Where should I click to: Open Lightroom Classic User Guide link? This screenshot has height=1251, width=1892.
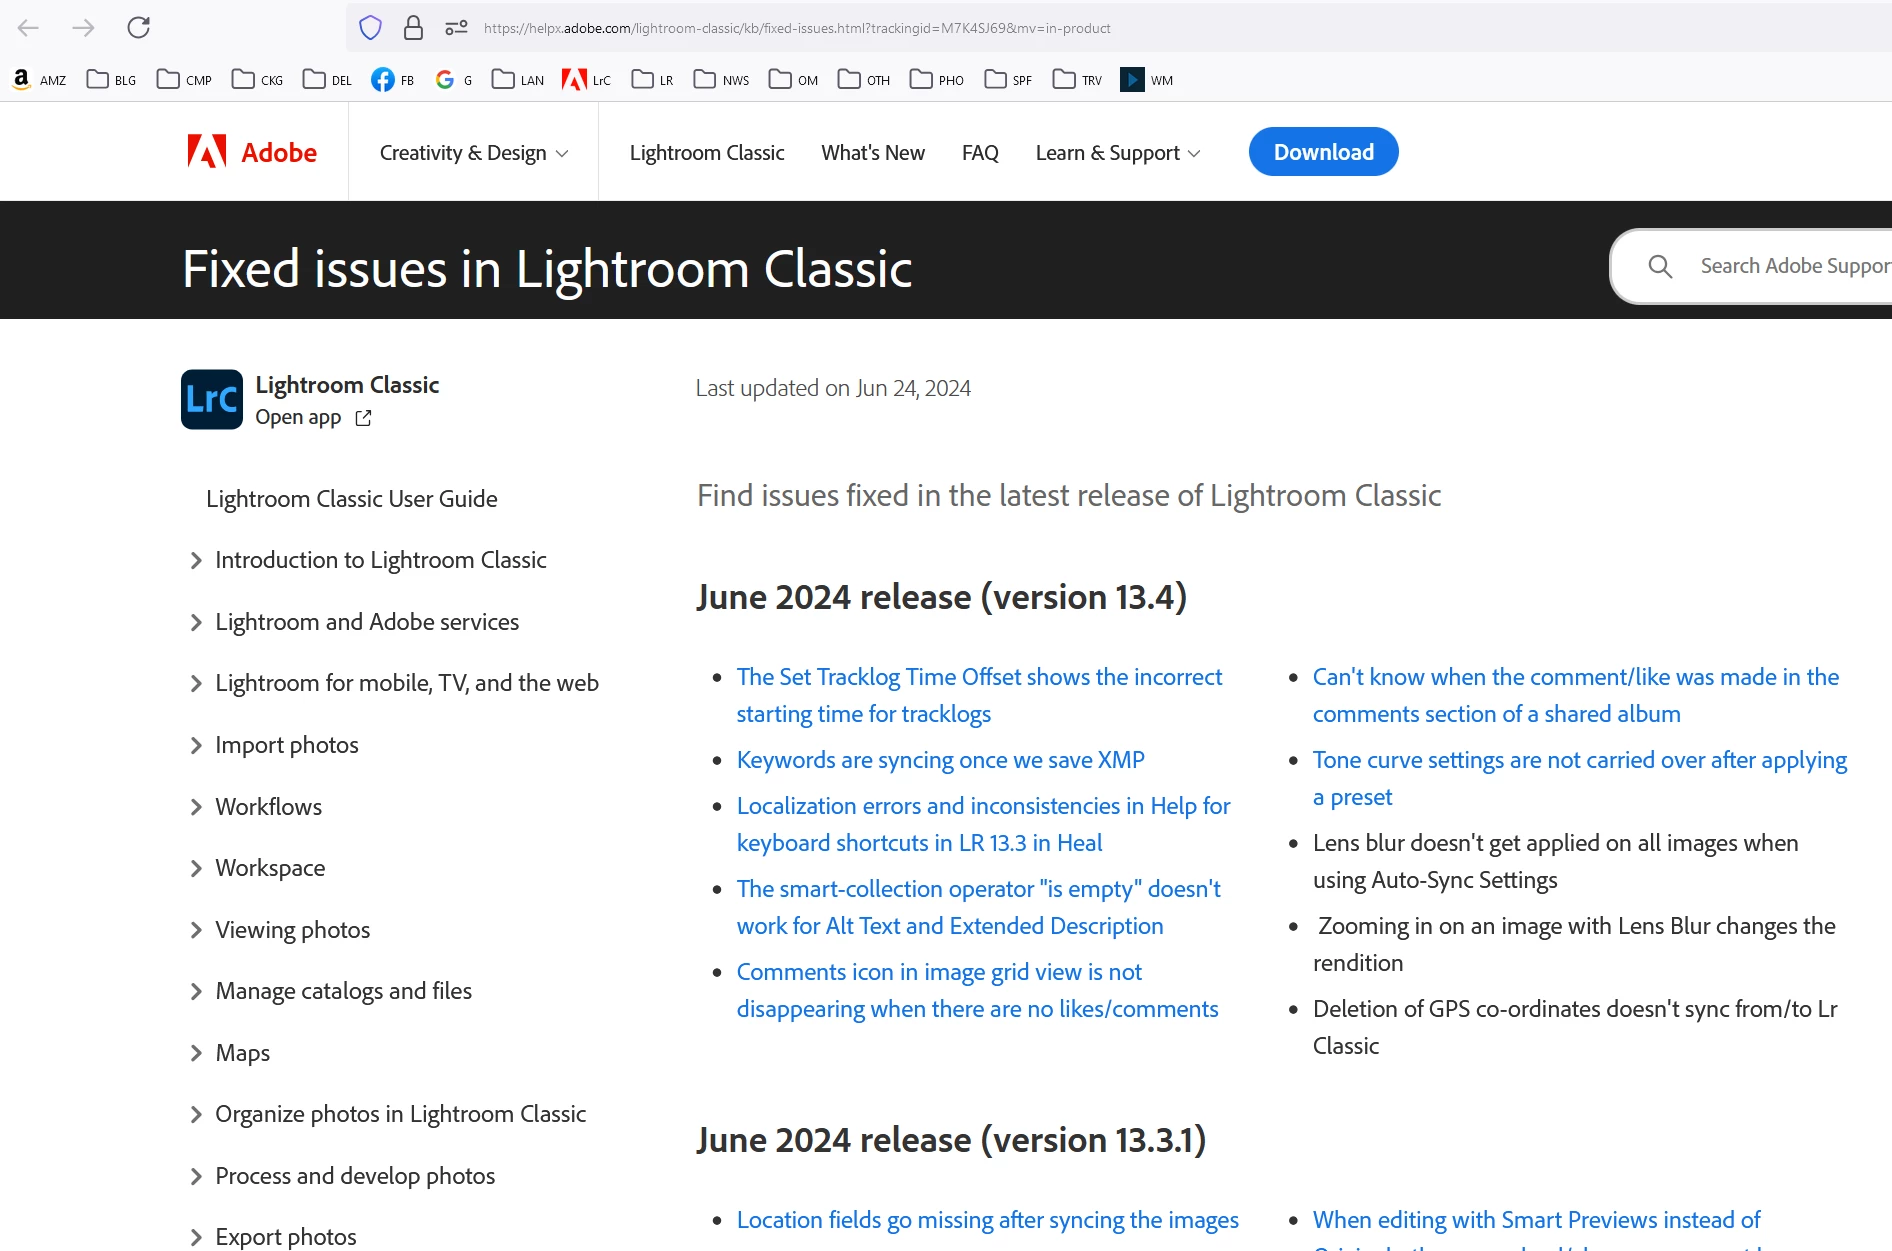click(352, 499)
